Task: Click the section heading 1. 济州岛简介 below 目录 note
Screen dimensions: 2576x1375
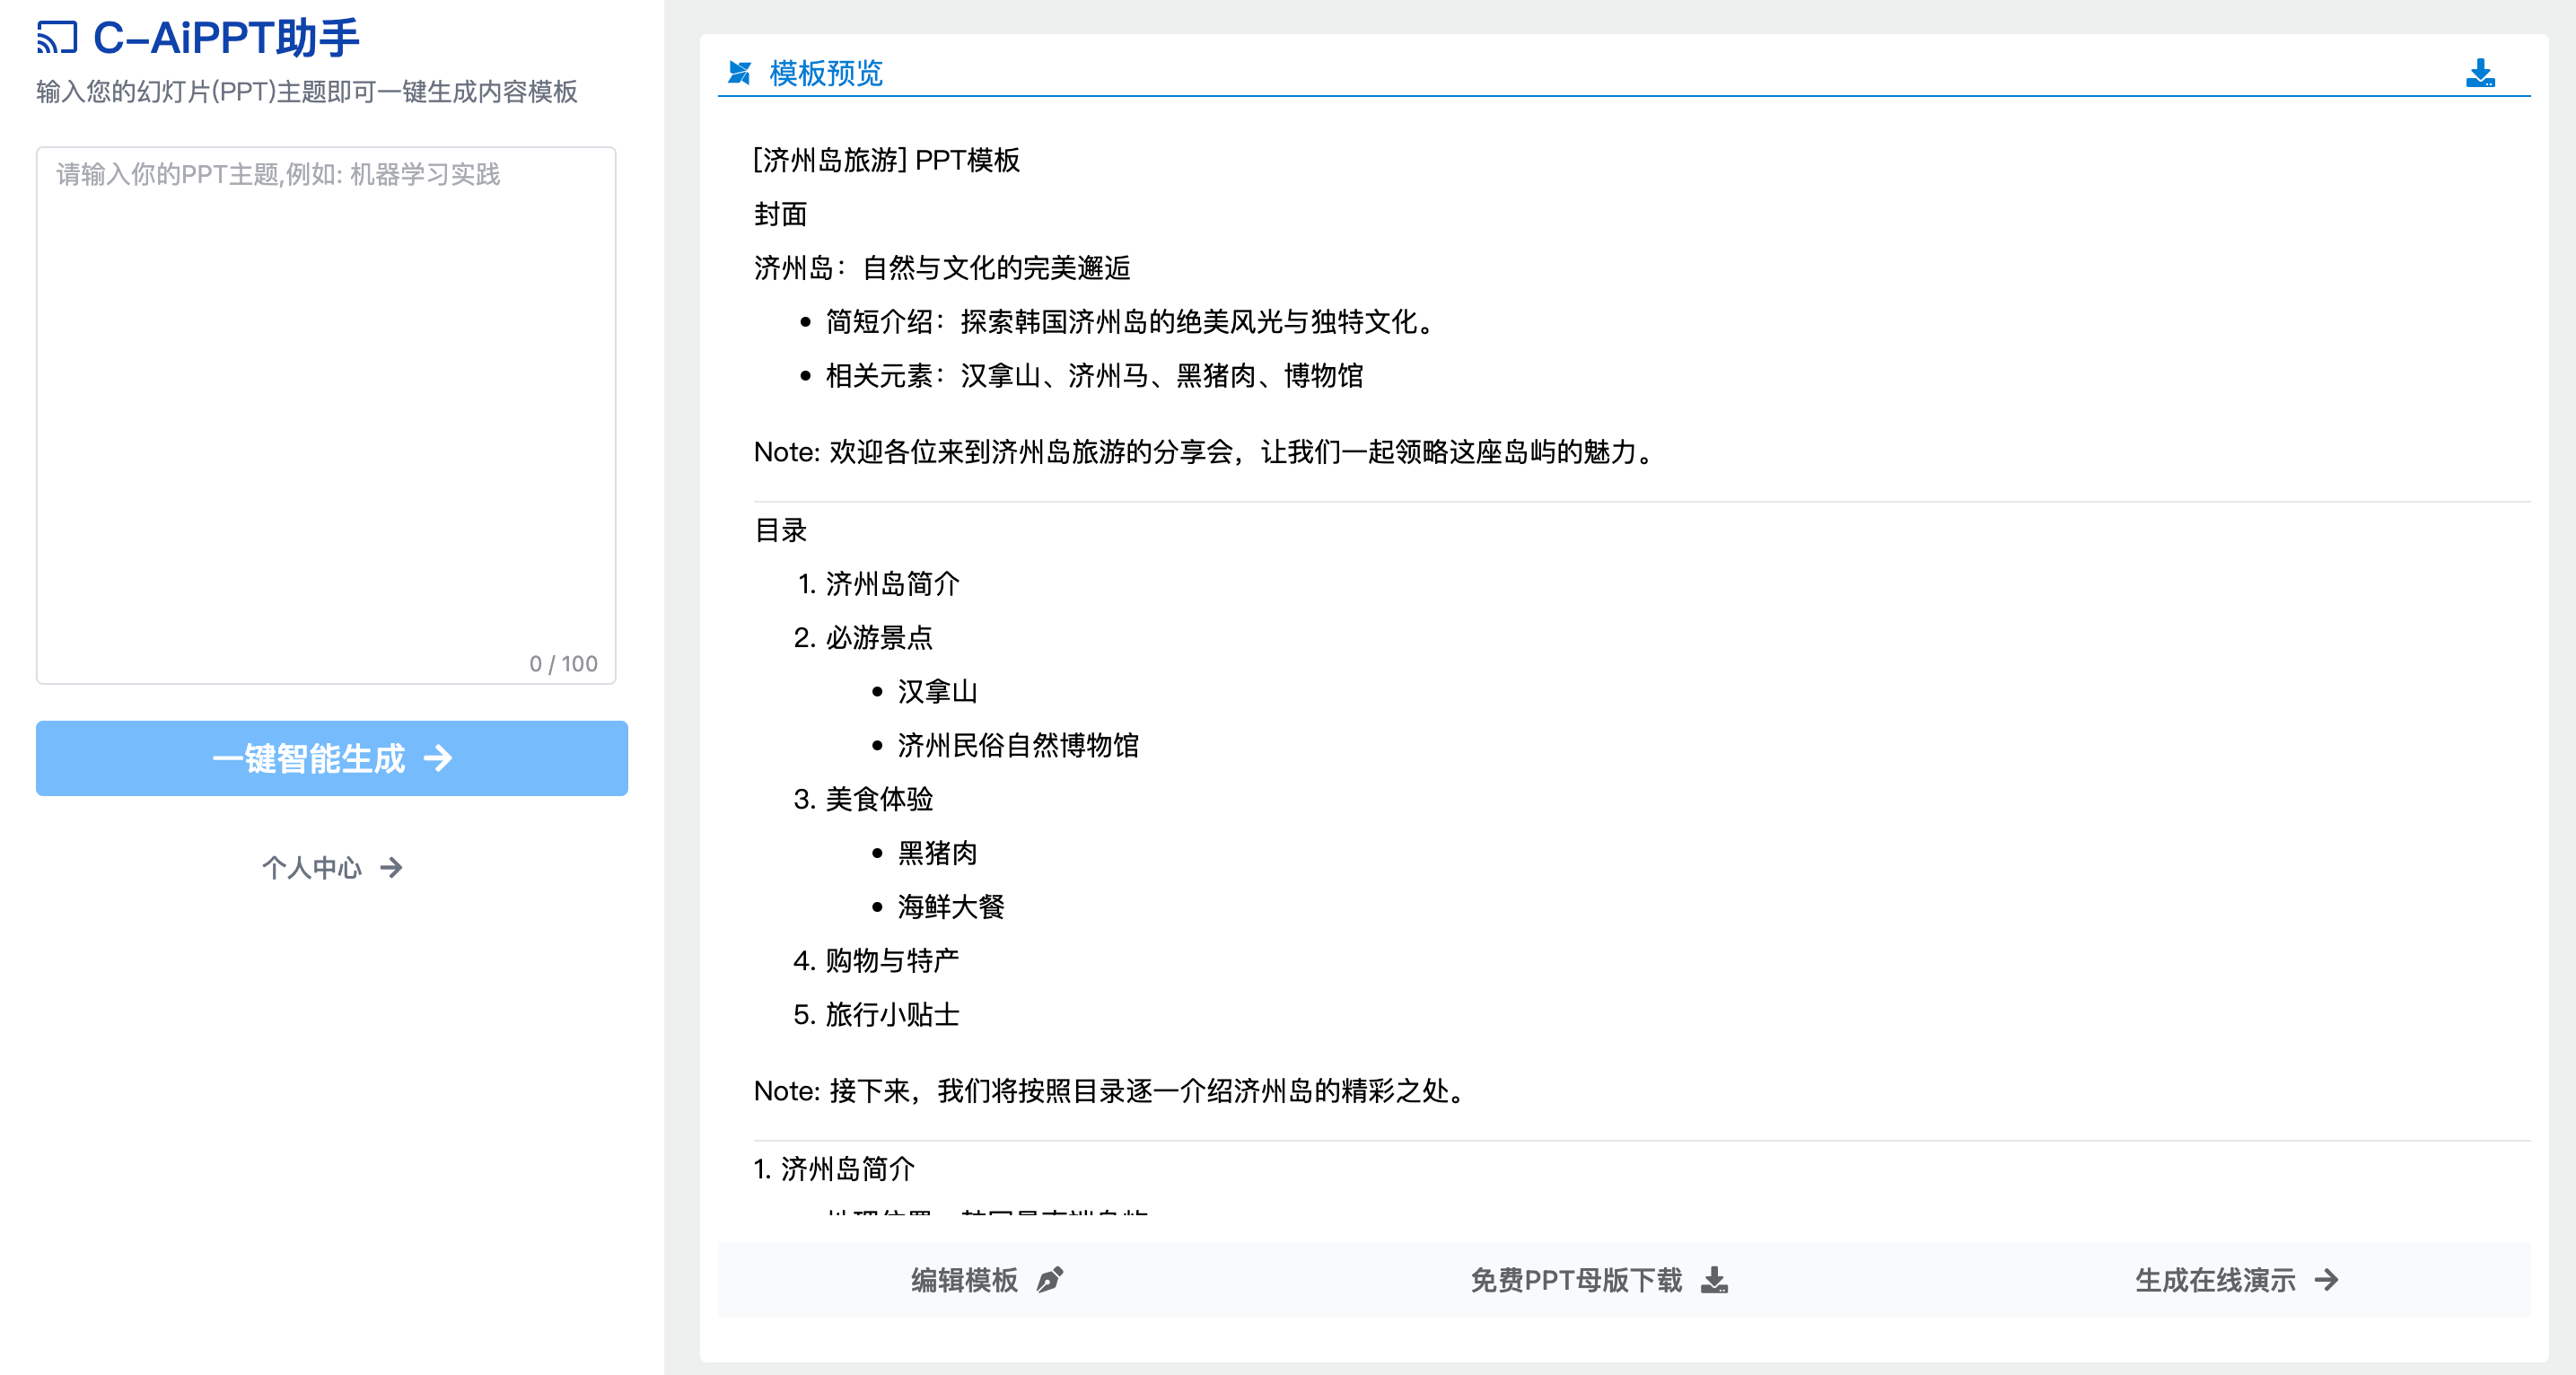Action: tap(834, 1169)
